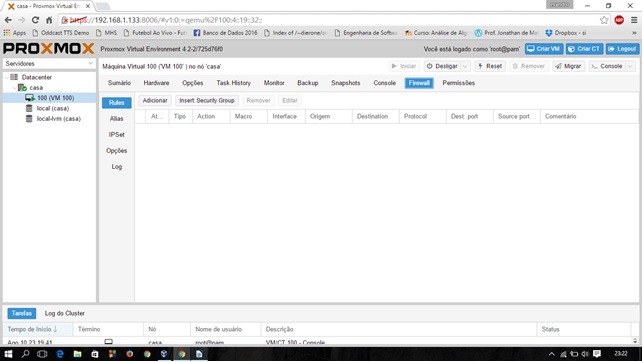Open Desligar dropdown arrow

pos(465,66)
